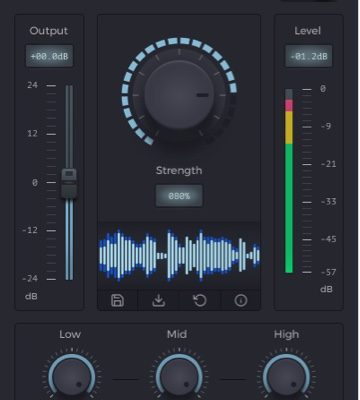360x400 pixels.
Task: Select the +00.0dB output value field
Action: tap(49, 56)
